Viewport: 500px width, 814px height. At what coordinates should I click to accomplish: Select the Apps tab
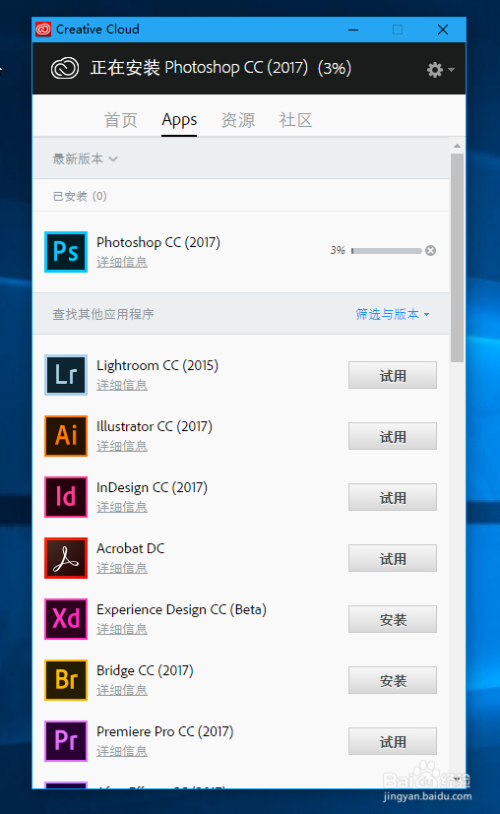[179, 120]
